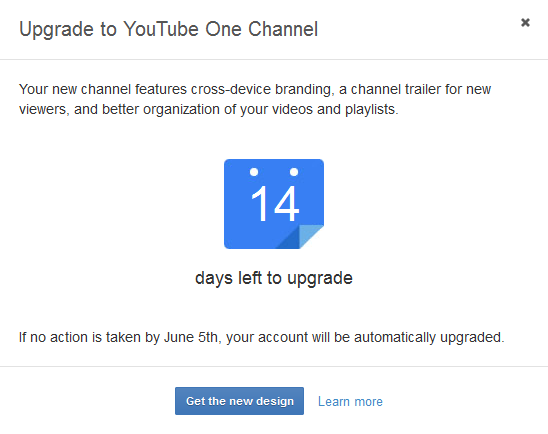Click the number 14 on the calendar
Screen dimensions: 548x434
click(275, 204)
